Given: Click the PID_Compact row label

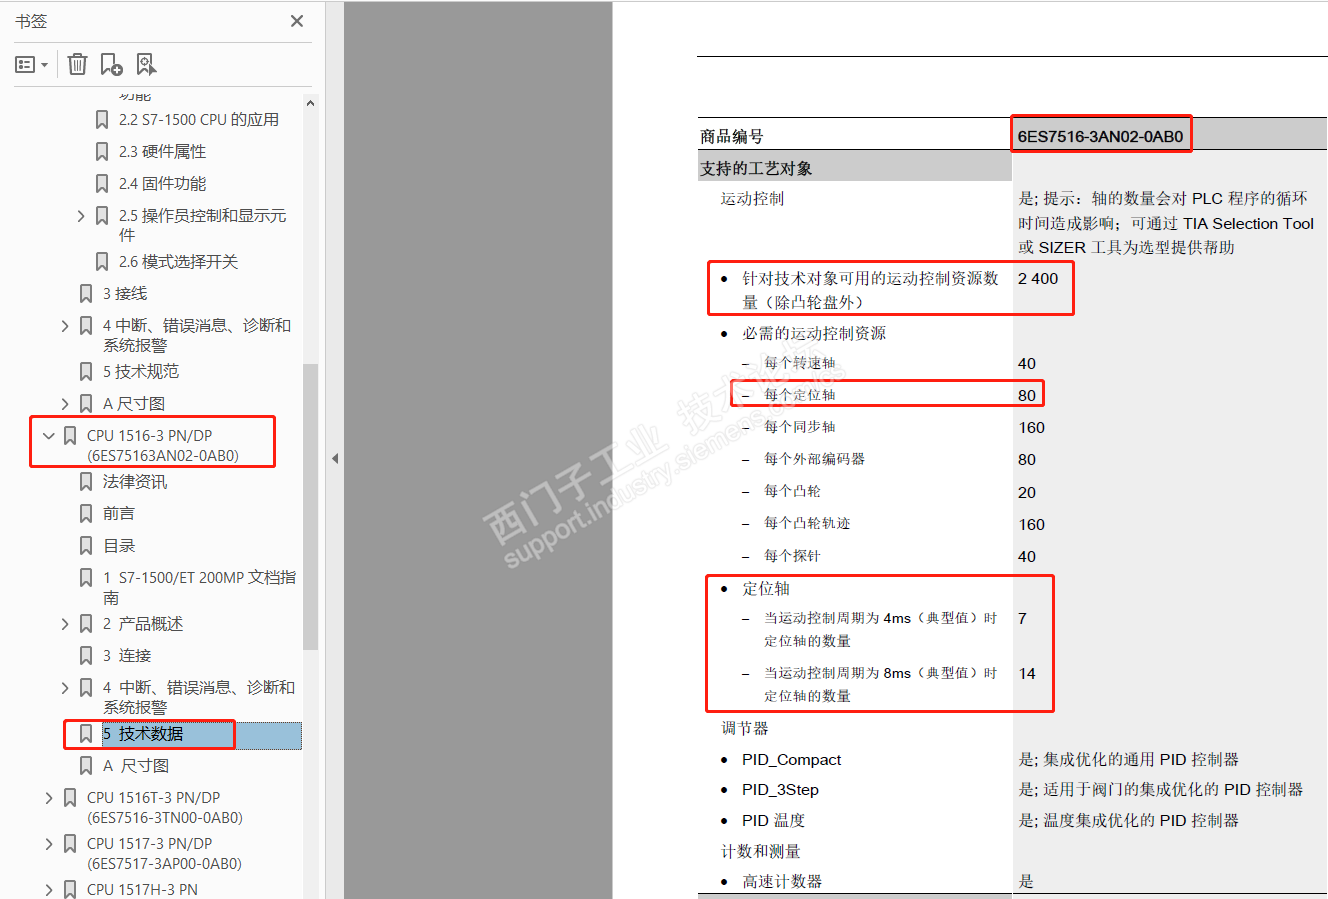Looking at the screenshot, I should tap(791, 760).
